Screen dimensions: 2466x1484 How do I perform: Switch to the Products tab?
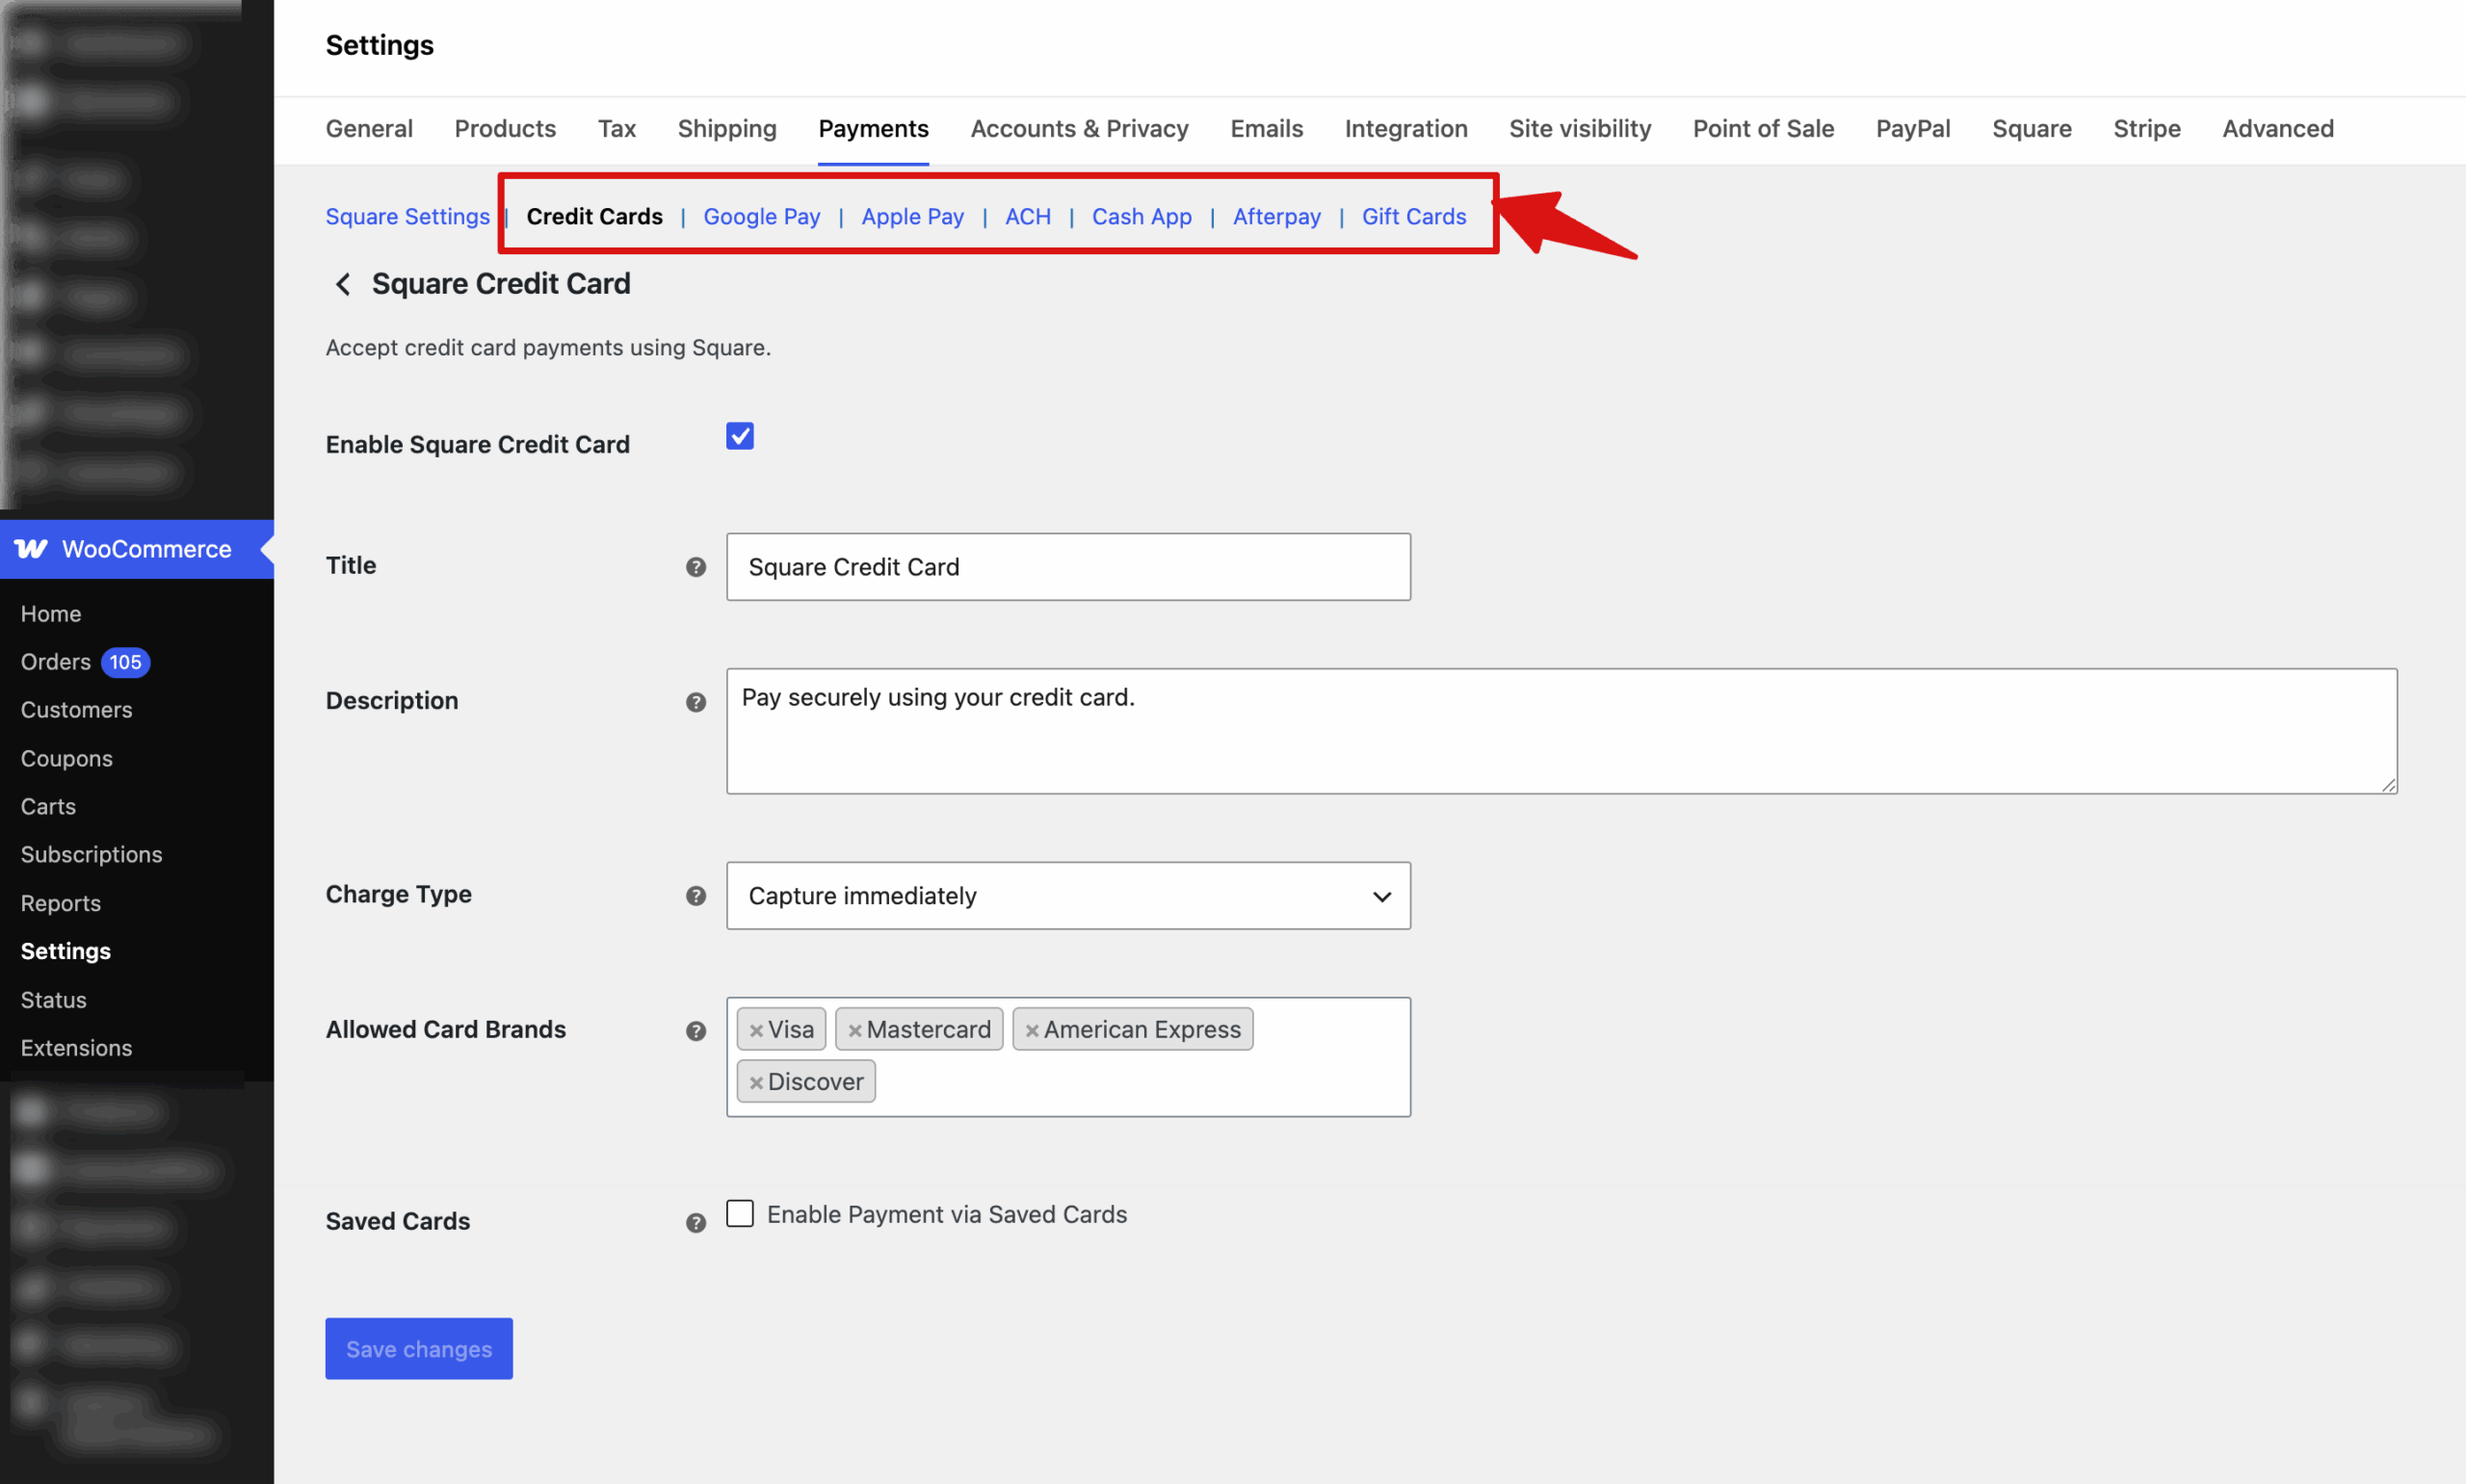pos(505,129)
